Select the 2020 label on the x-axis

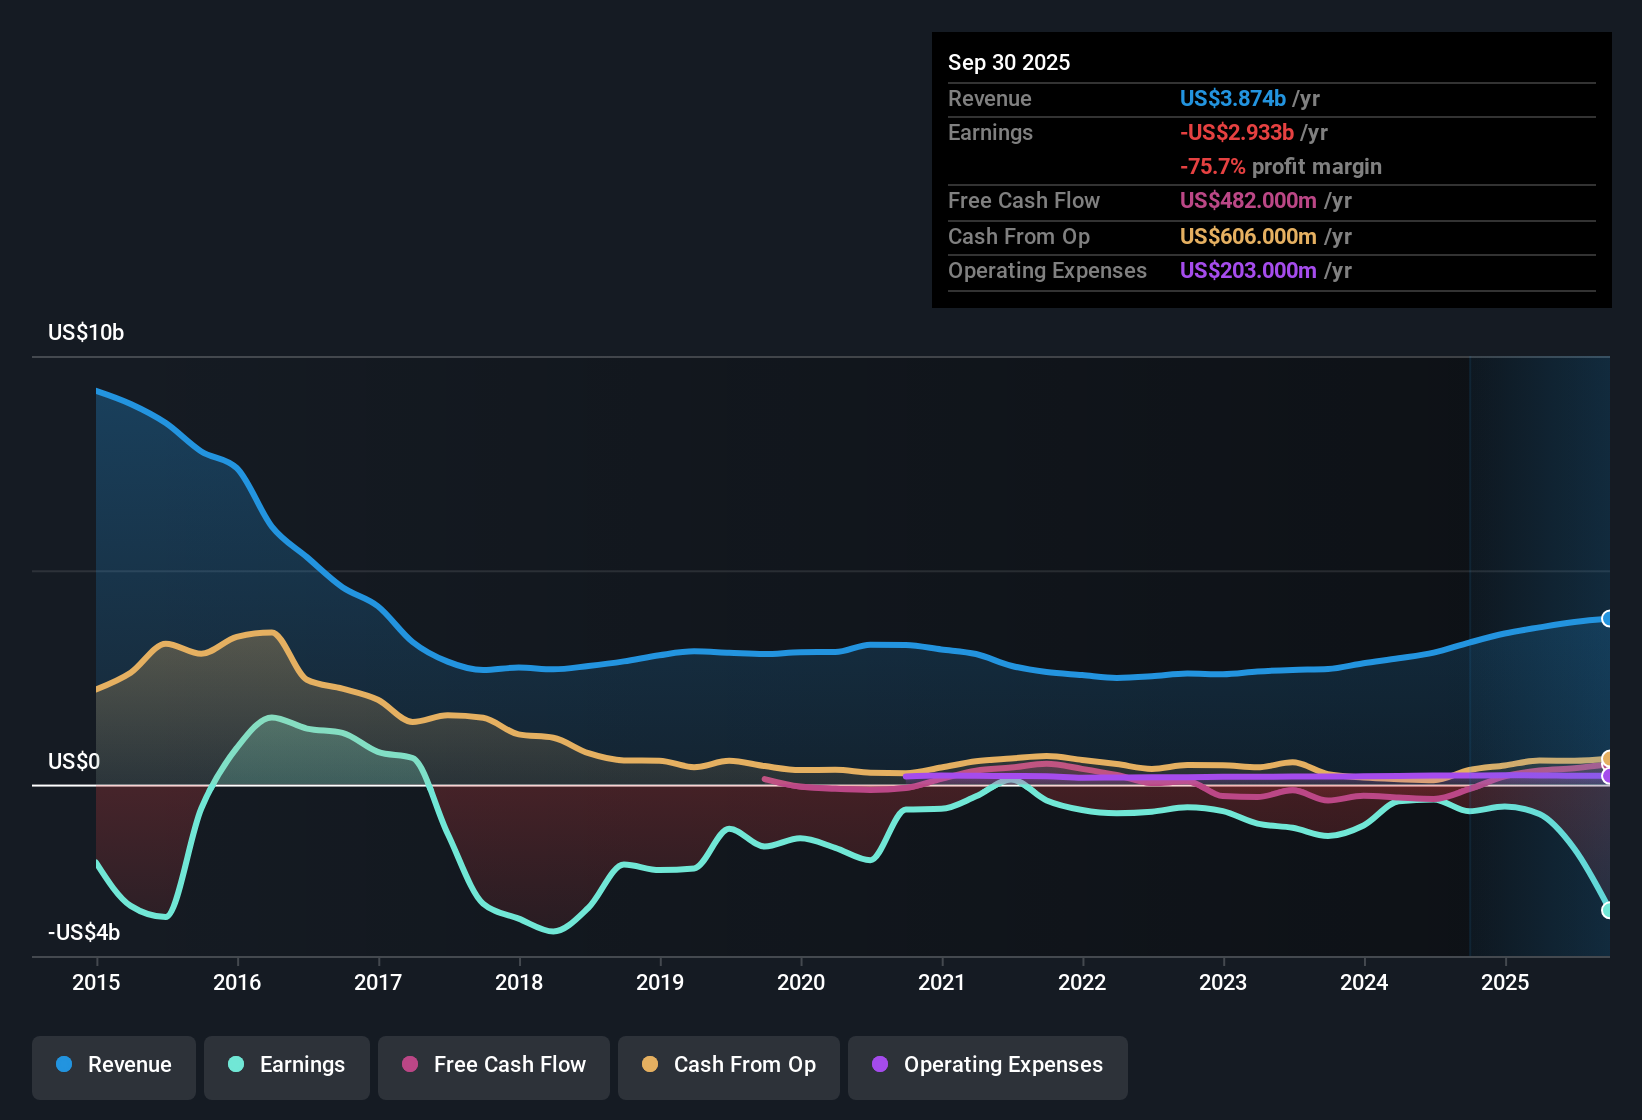(x=801, y=983)
